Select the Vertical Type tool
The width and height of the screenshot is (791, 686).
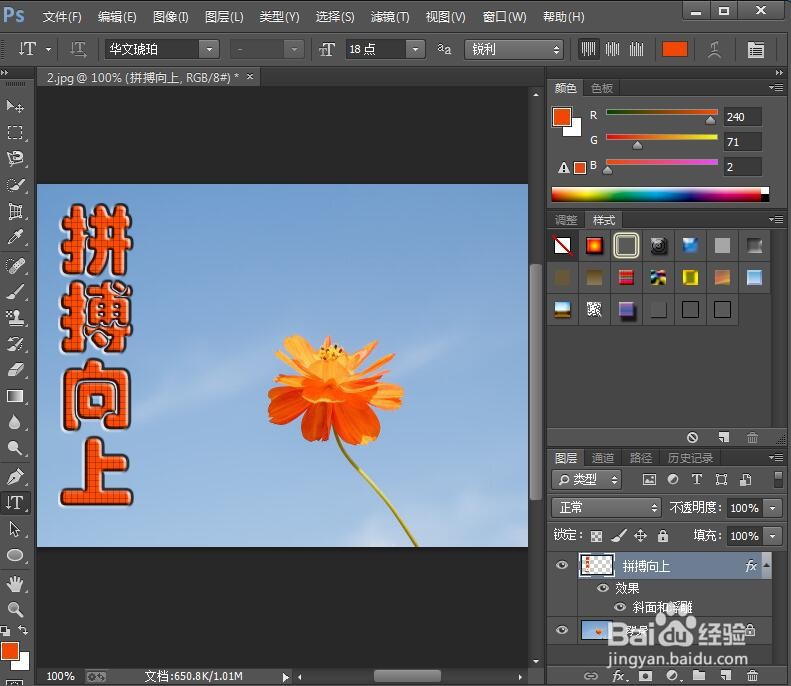(15, 502)
